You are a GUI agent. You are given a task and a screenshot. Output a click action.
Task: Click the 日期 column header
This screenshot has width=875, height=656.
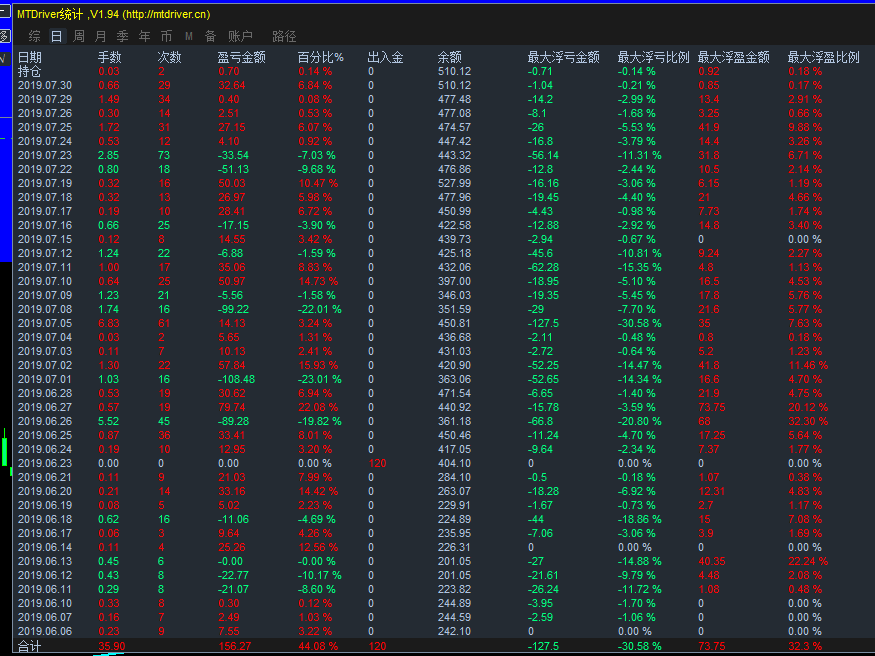tap(30, 57)
